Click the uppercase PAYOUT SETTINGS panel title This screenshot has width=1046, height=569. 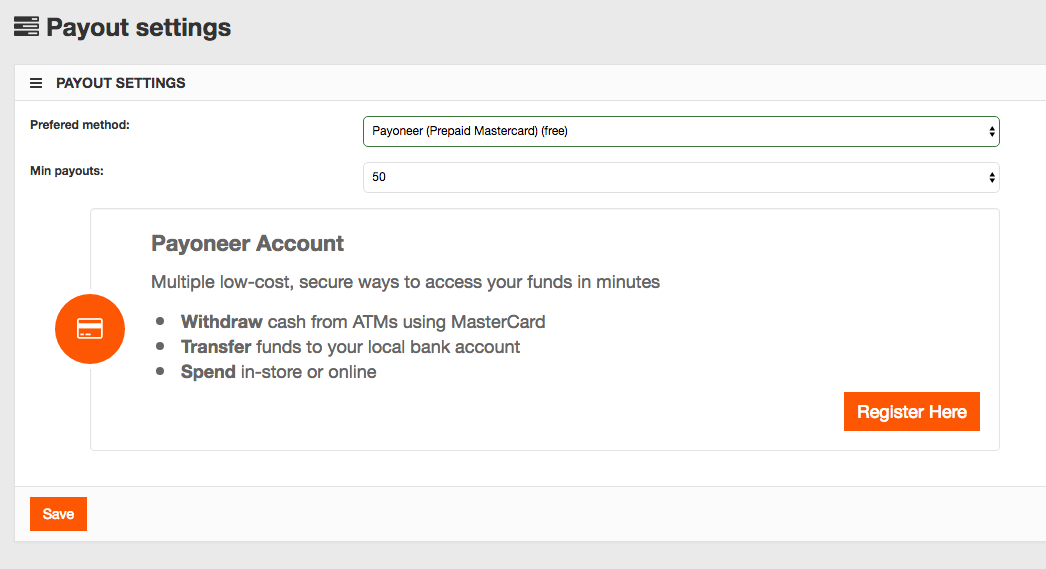pyautogui.click(x=120, y=83)
